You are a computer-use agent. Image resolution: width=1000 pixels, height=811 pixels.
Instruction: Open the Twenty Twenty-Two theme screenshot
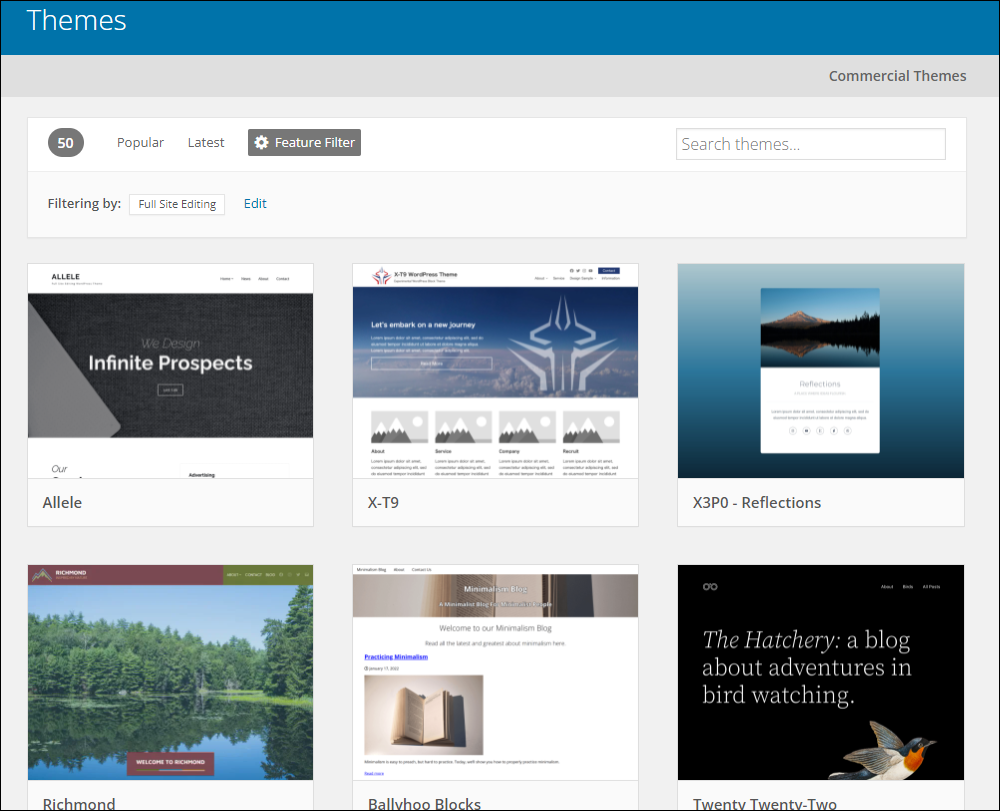pos(821,672)
